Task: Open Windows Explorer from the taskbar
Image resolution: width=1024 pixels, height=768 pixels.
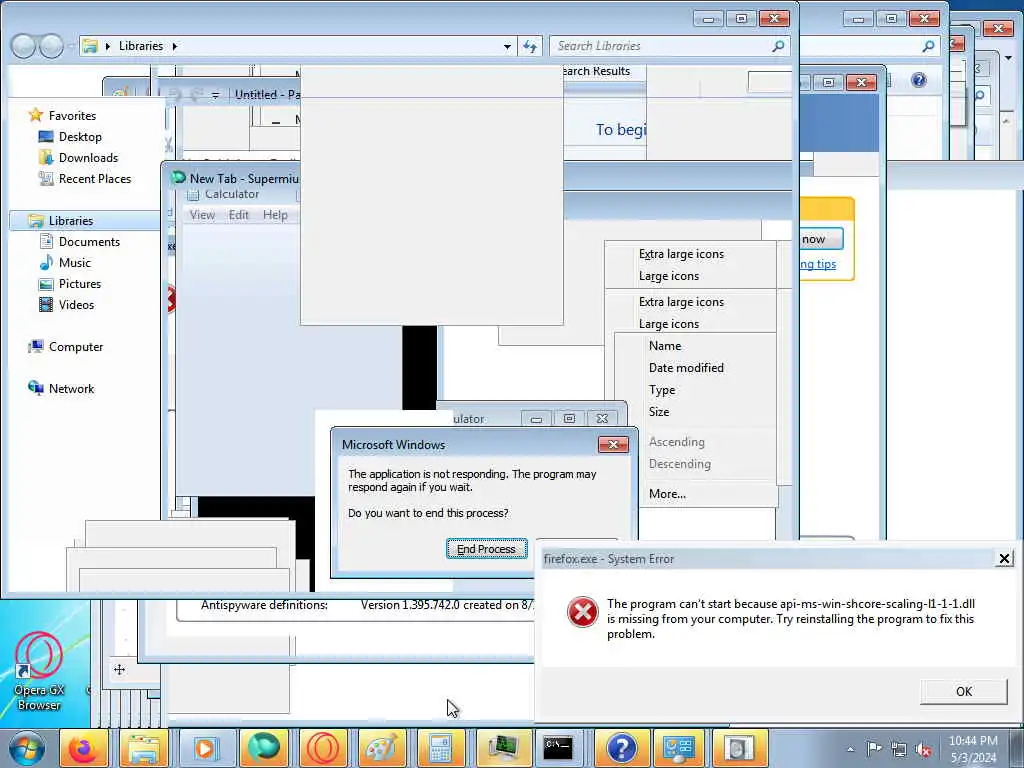Action: click(144, 748)
